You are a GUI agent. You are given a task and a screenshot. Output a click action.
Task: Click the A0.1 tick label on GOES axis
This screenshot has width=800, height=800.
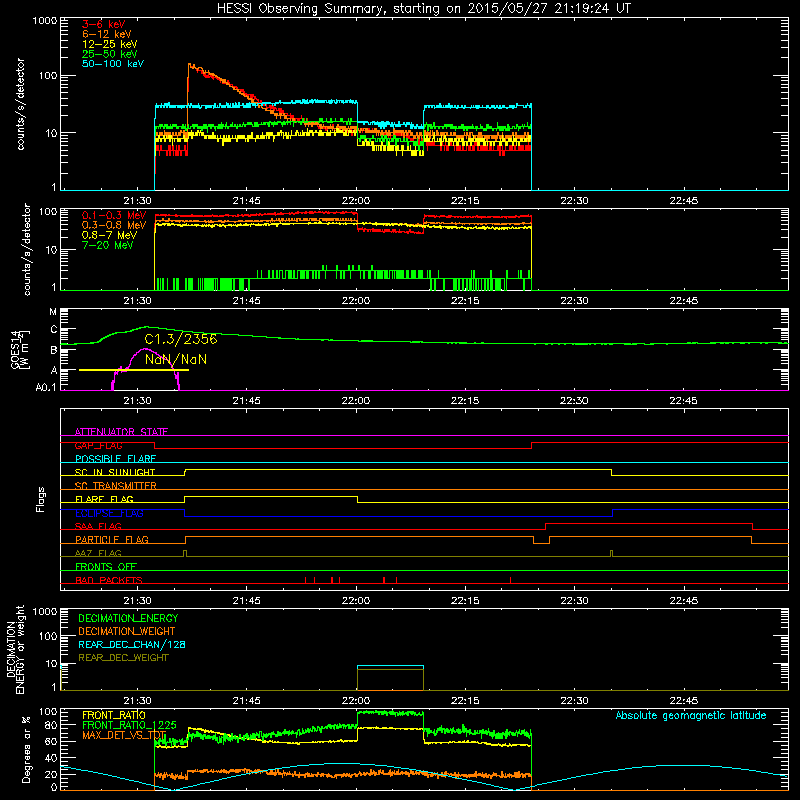46,388
